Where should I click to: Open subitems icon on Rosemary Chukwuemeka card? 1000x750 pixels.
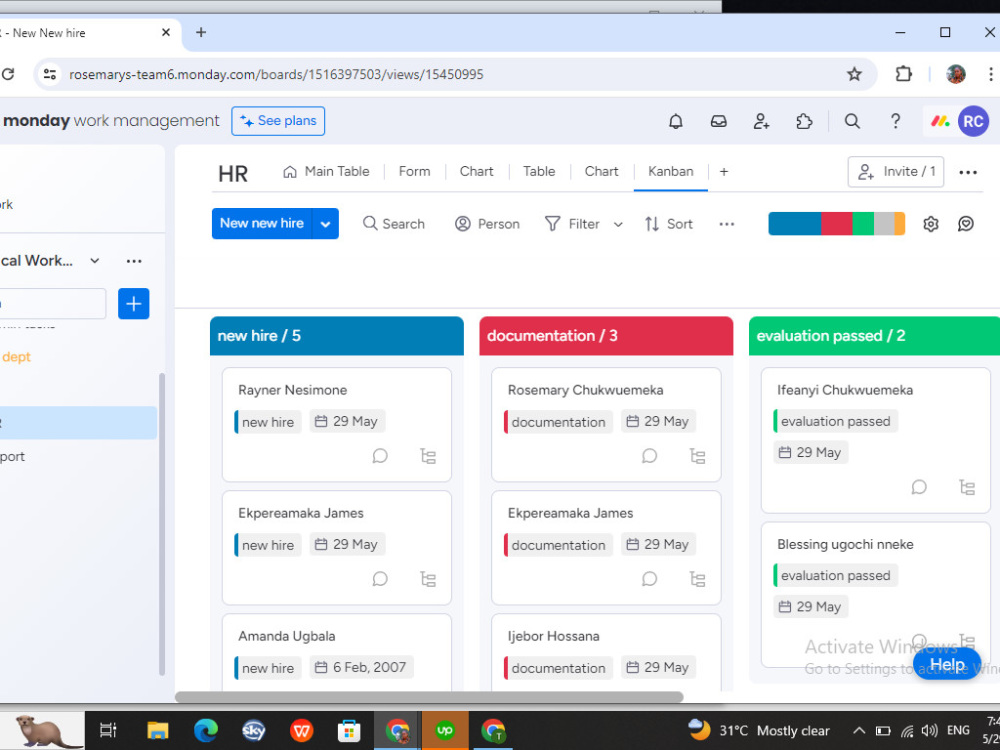click(698, 456)
